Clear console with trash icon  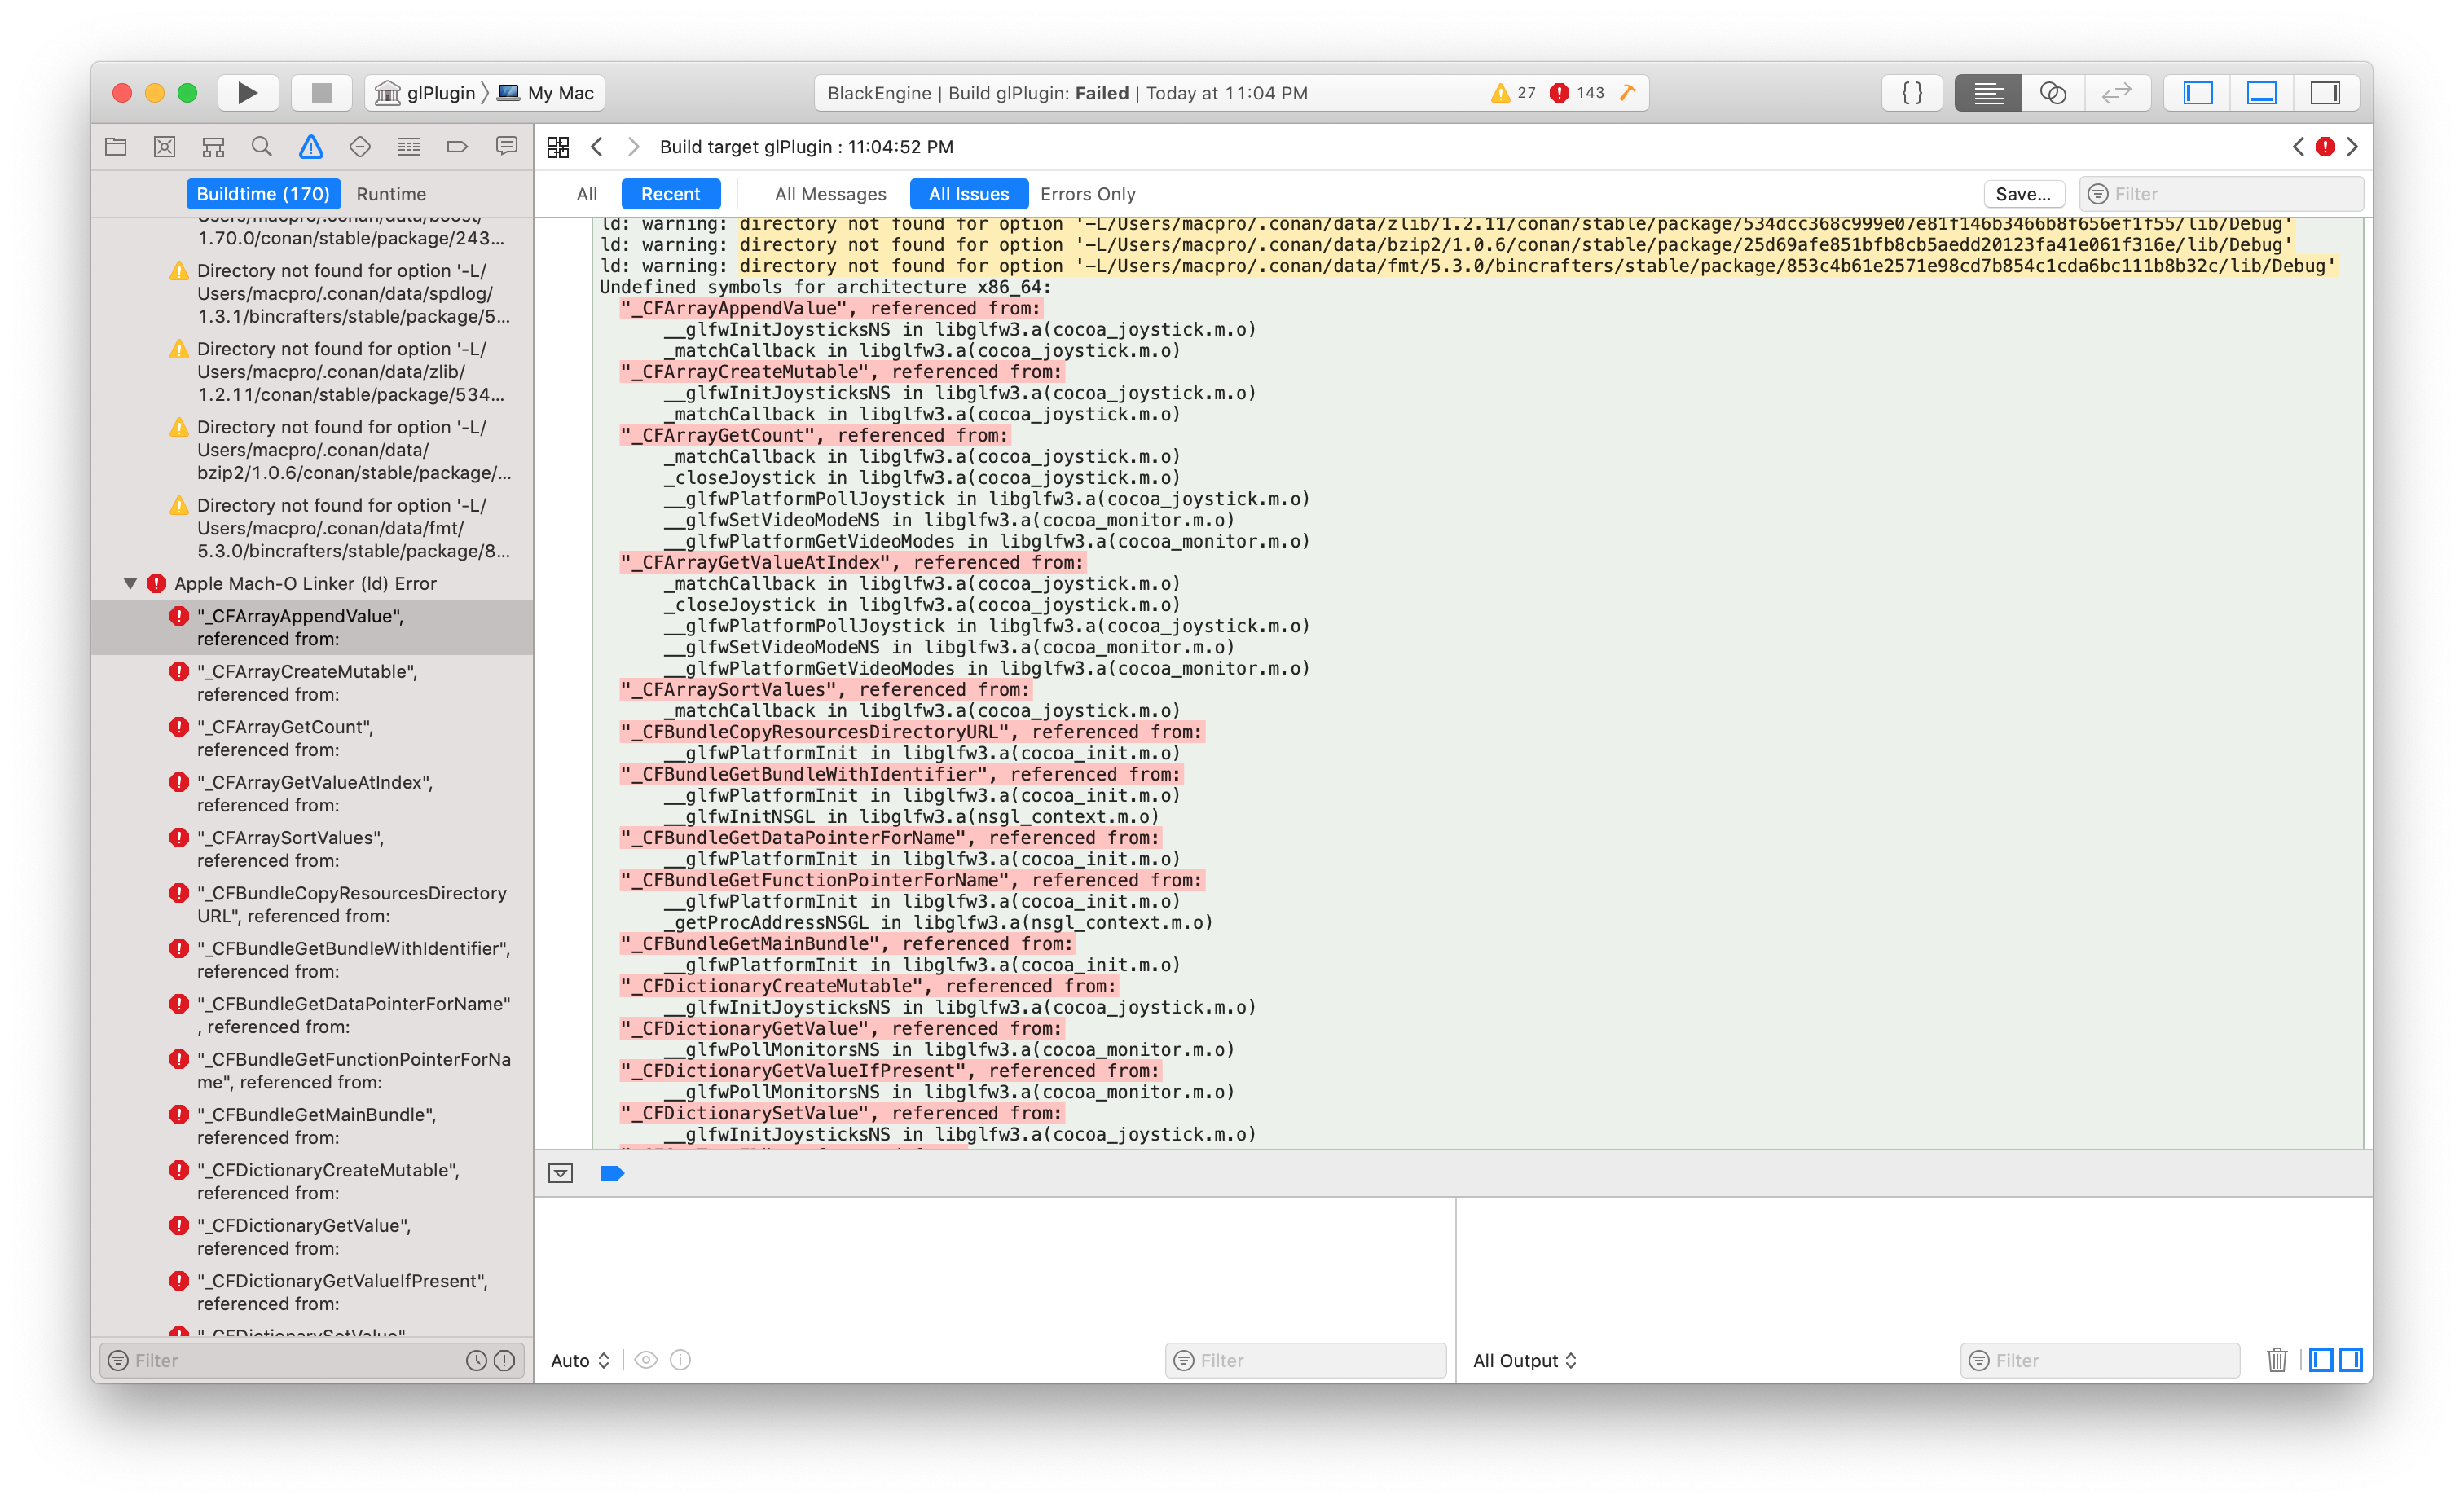[2277, 1360]
